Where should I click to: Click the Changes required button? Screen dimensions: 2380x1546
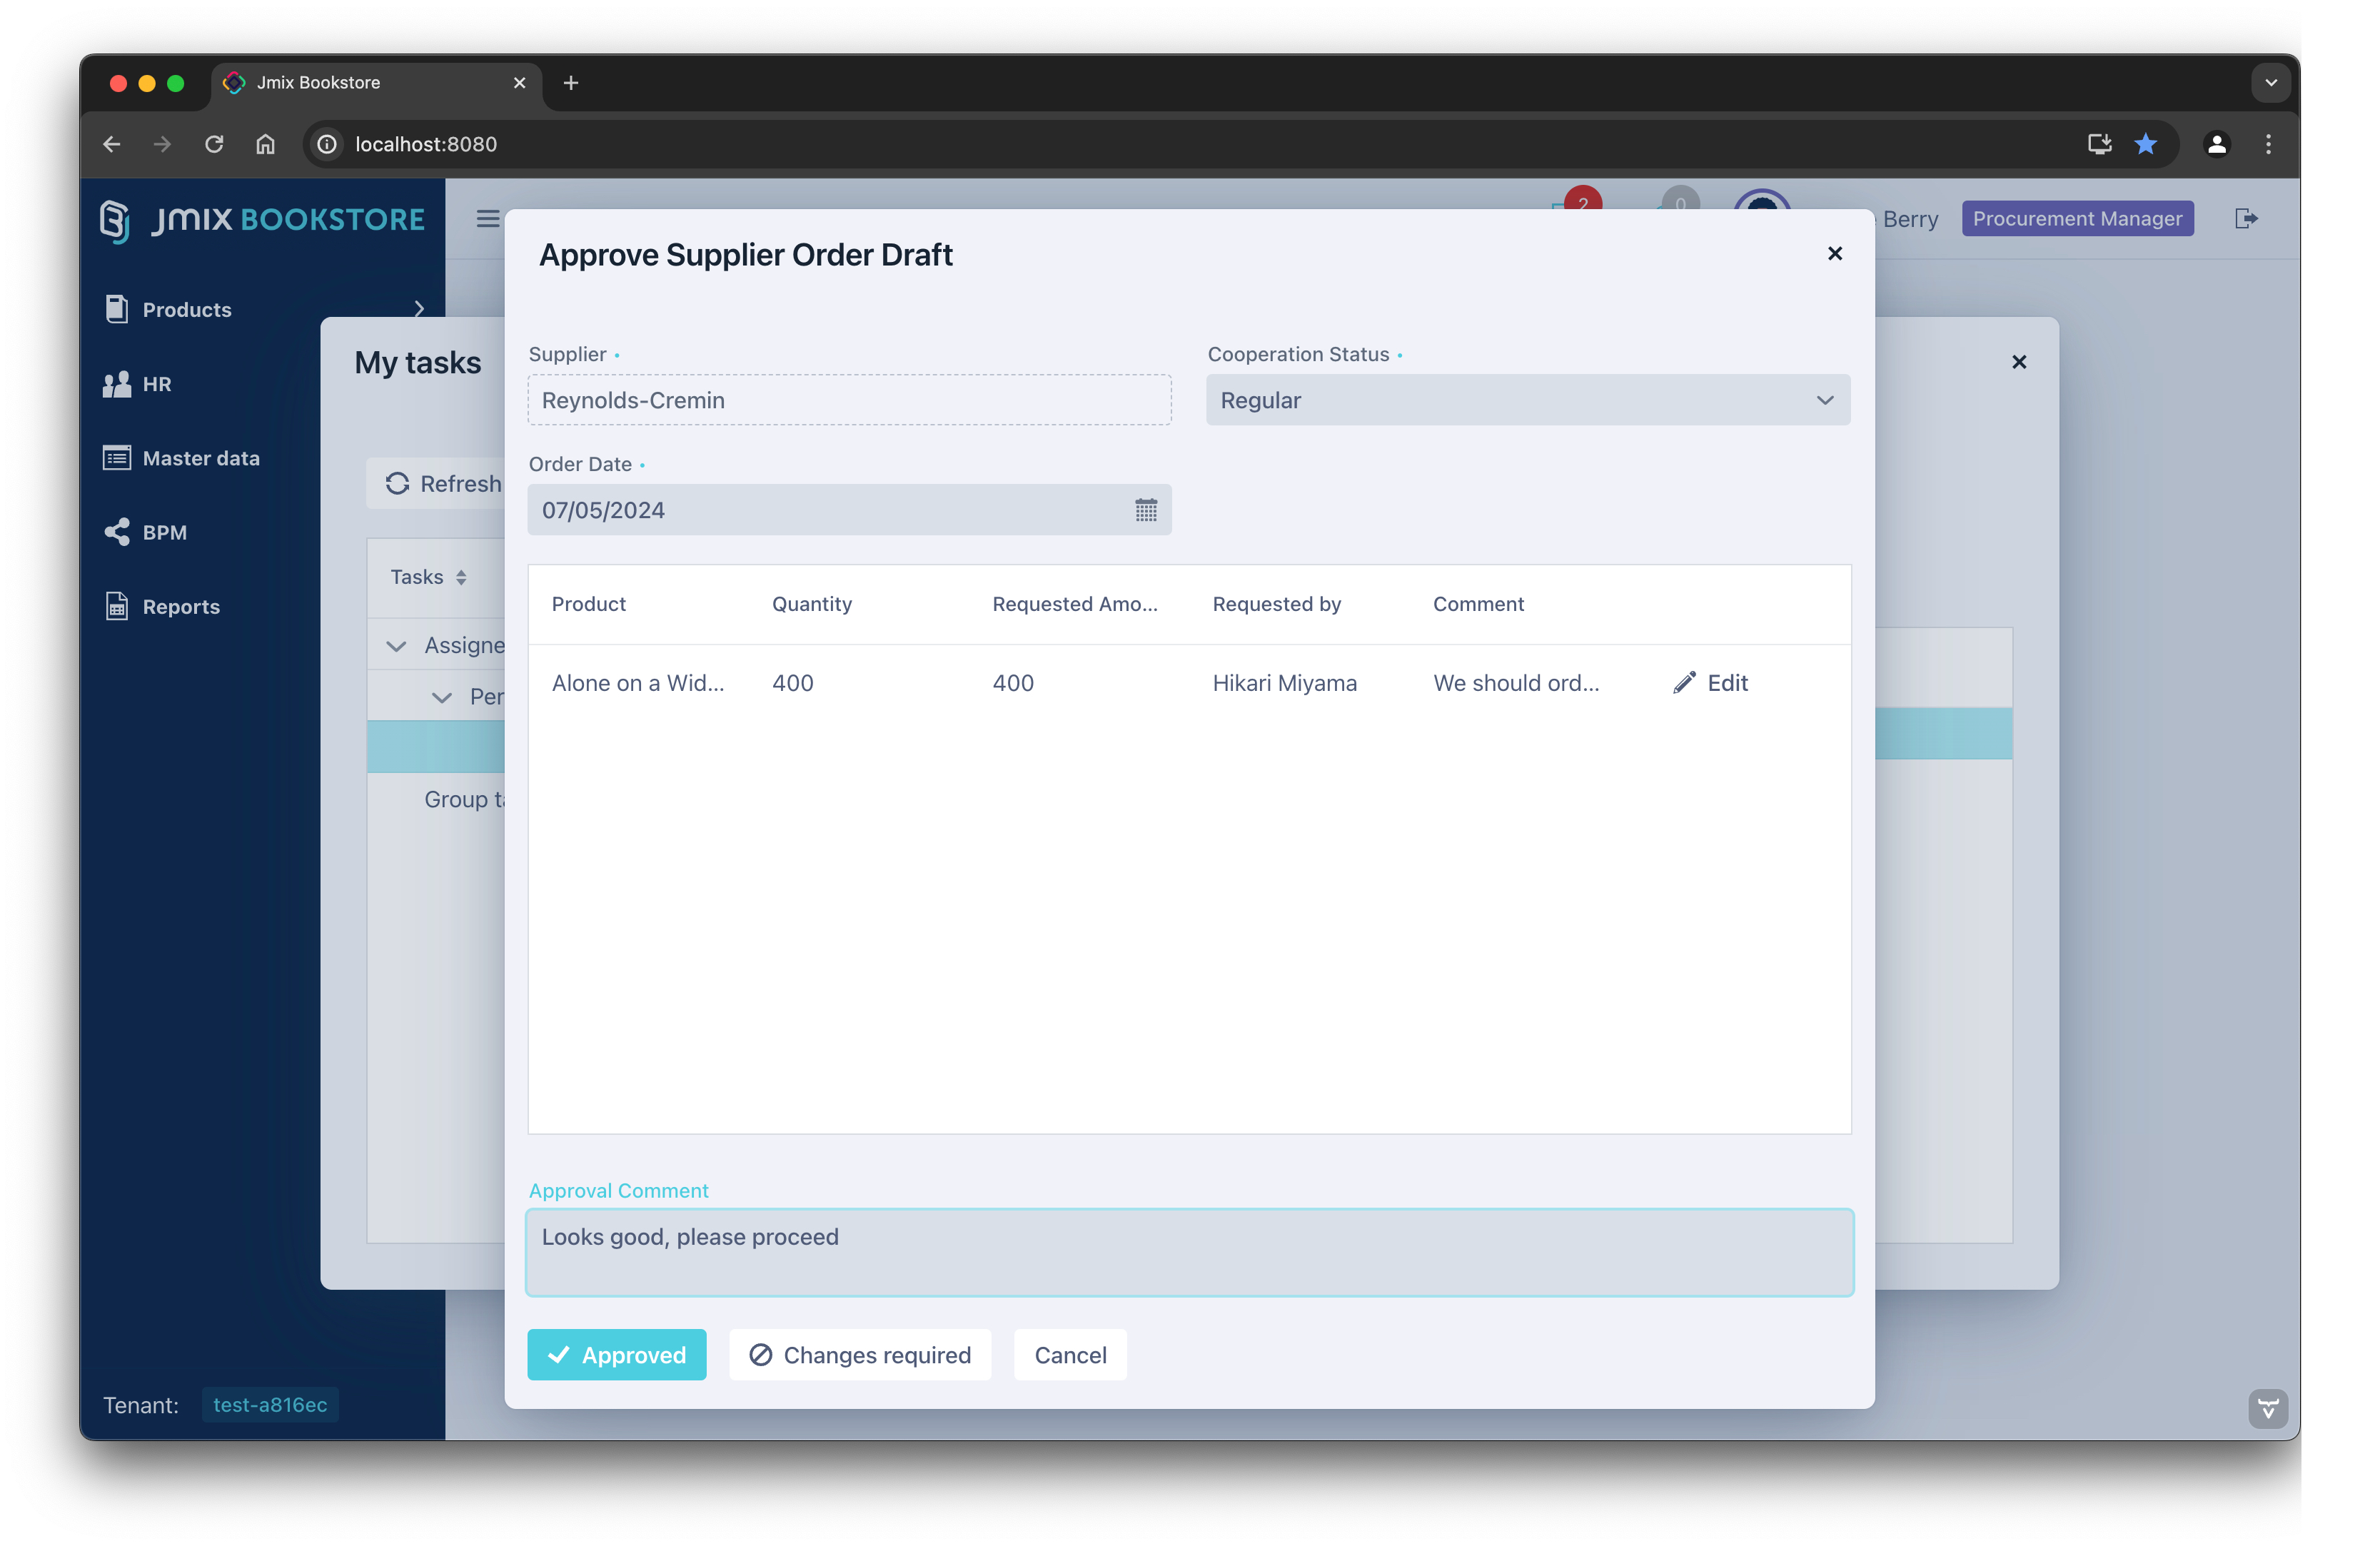860,1354
